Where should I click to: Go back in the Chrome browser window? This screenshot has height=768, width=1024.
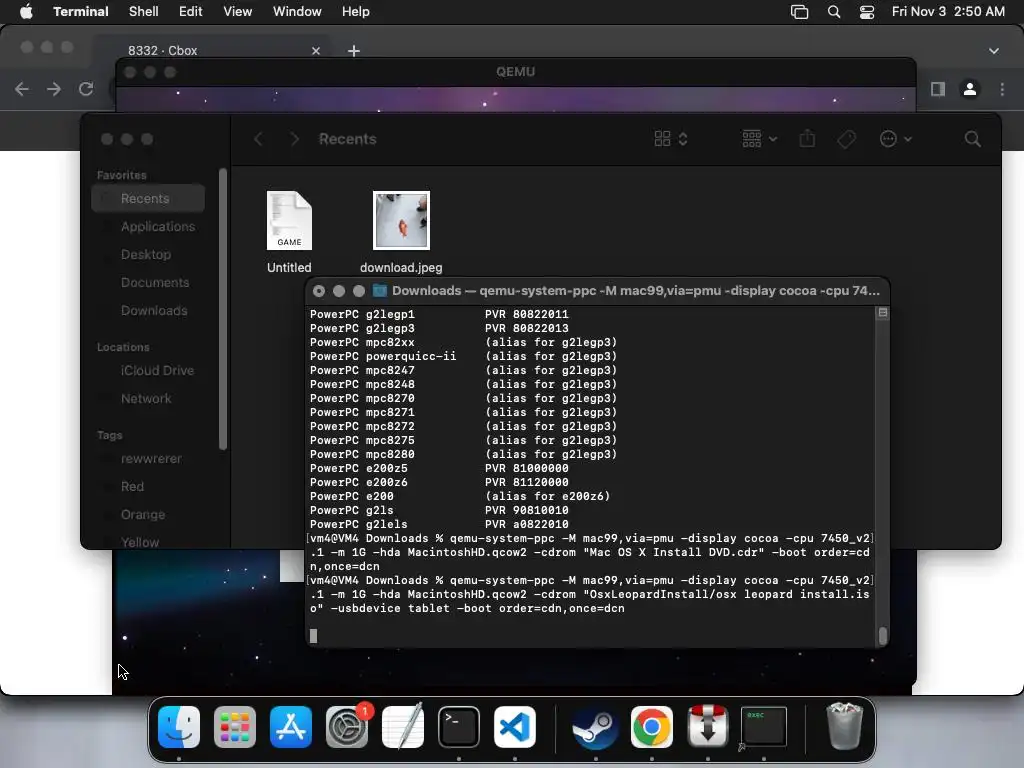[22, 89]
